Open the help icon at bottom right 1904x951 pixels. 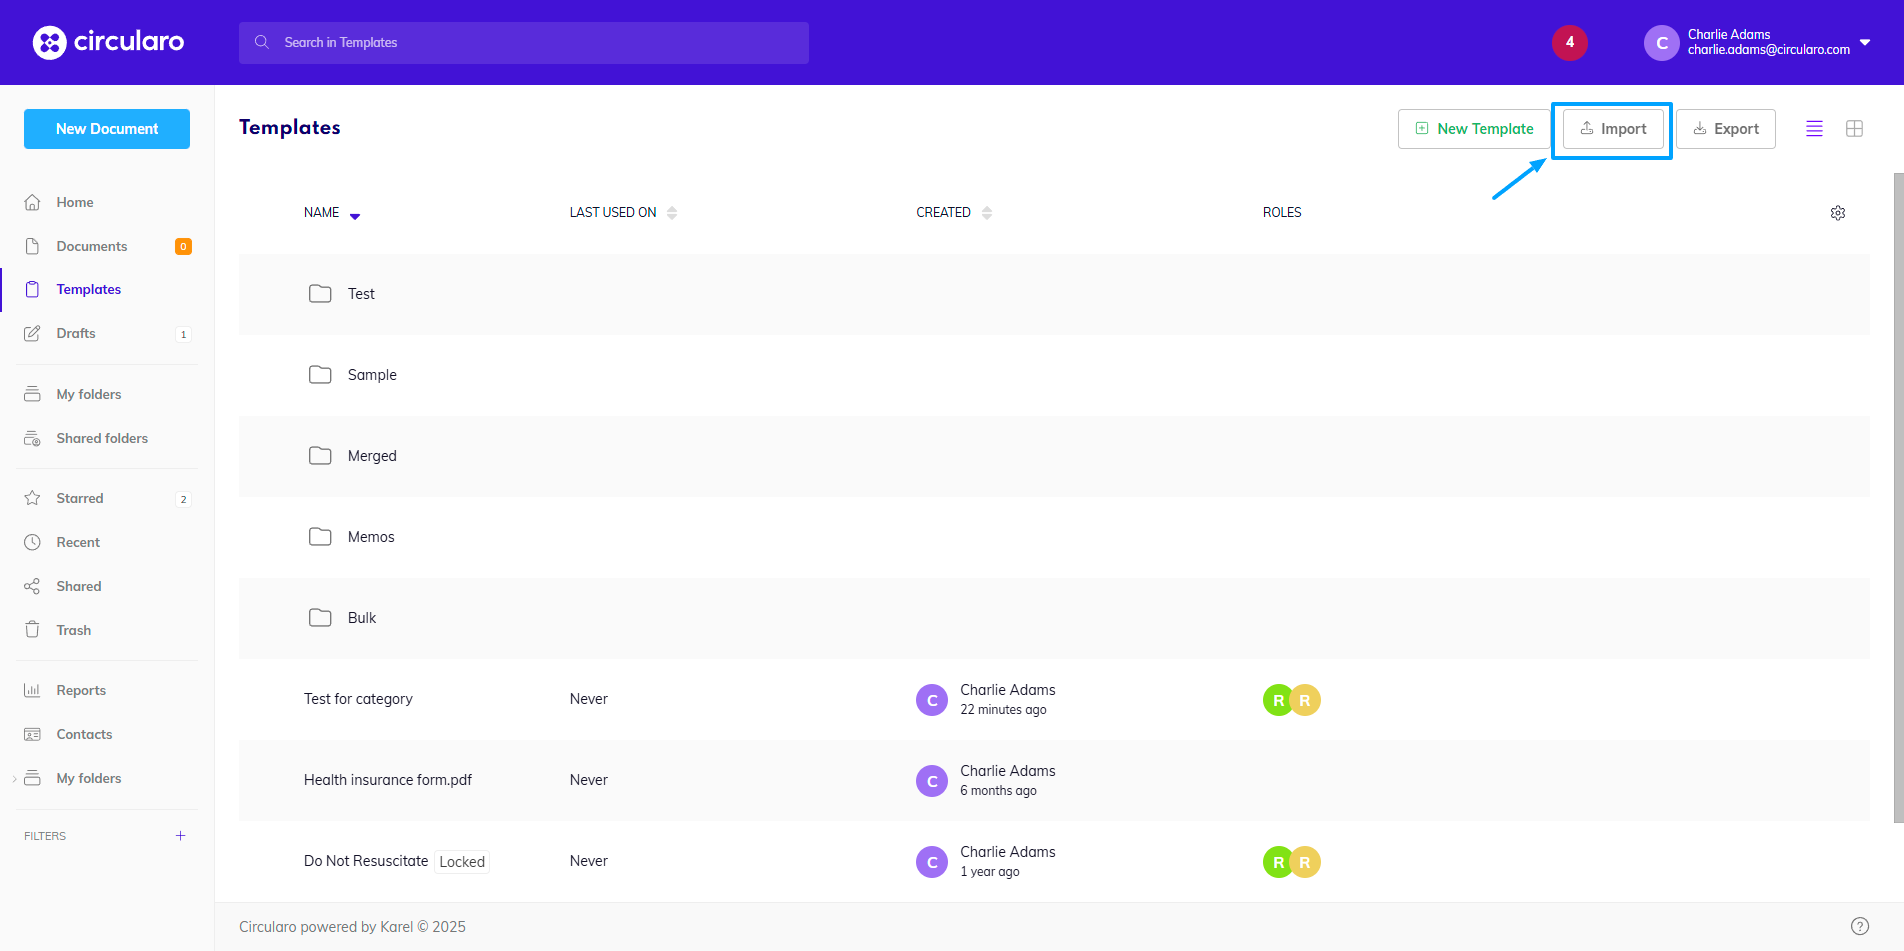click(1861, 926)
